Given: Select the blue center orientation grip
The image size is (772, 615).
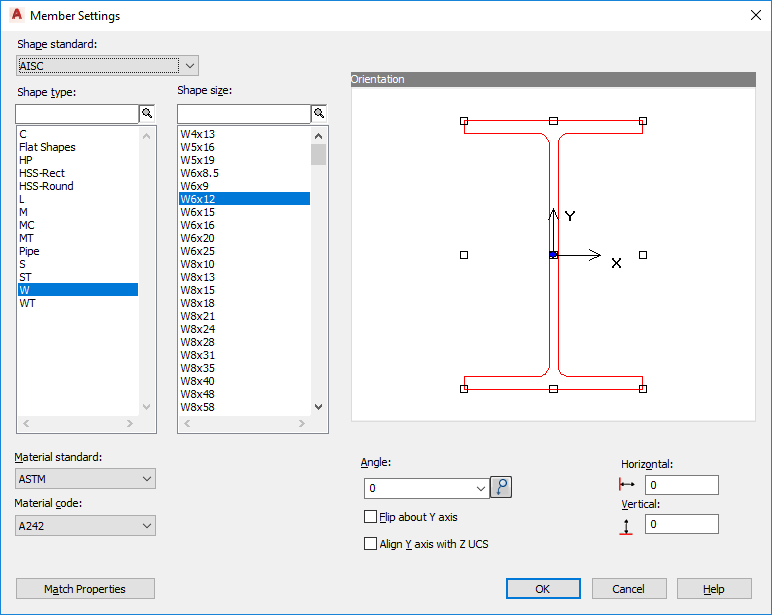Looking at the screenshot, I should click(553, 255).
